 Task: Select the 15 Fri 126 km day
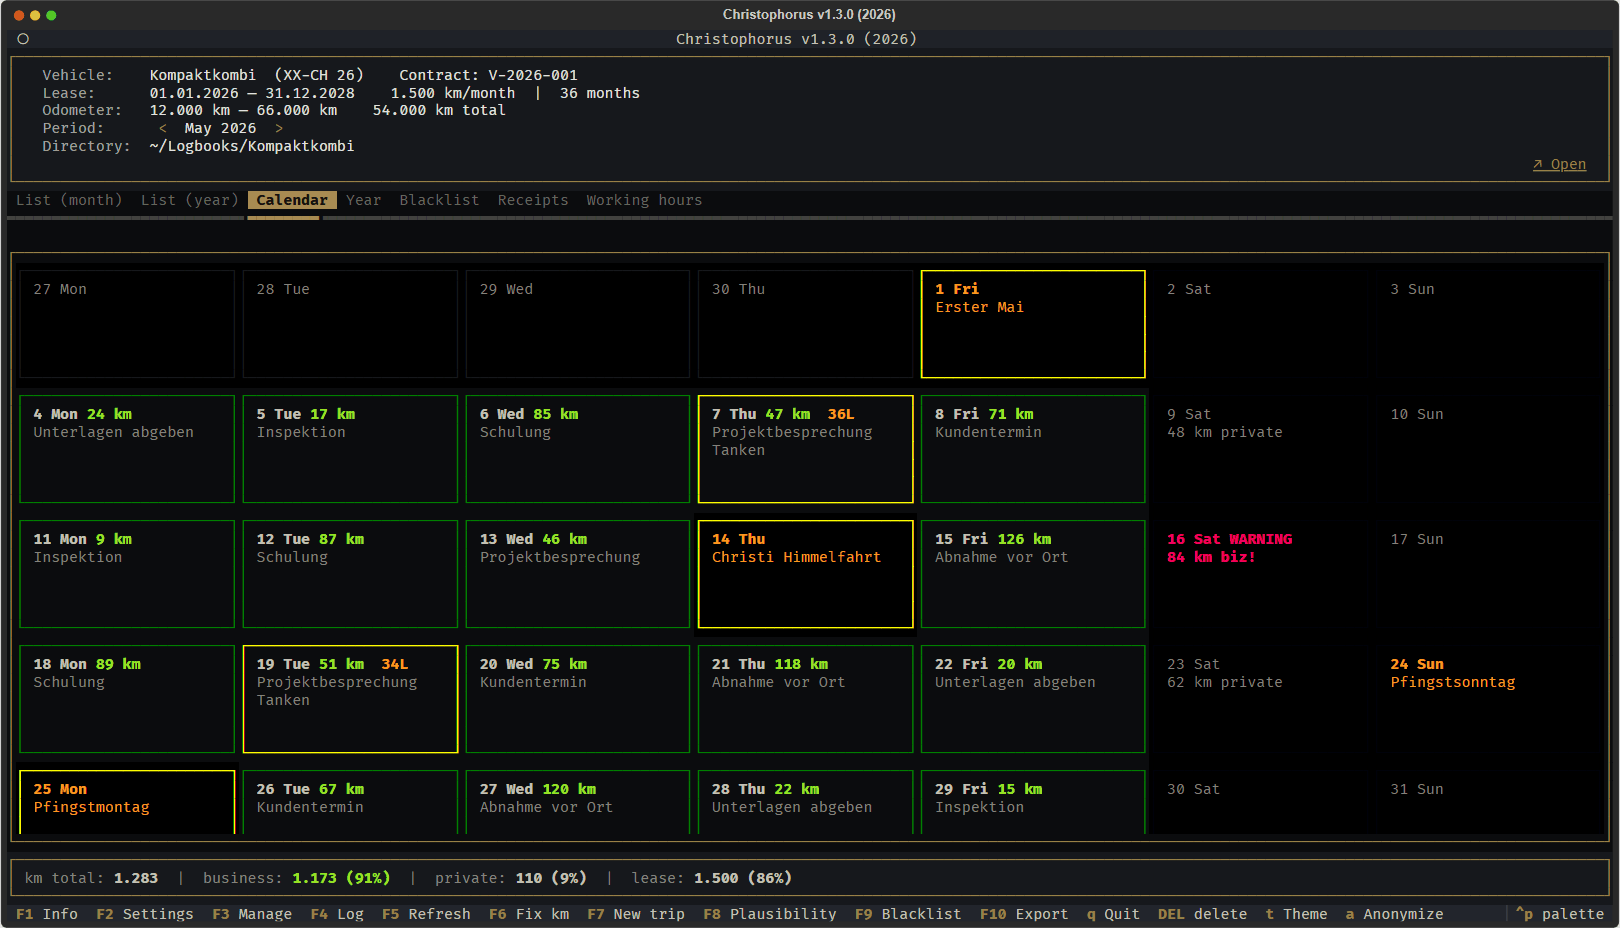tap(1033, 574)
